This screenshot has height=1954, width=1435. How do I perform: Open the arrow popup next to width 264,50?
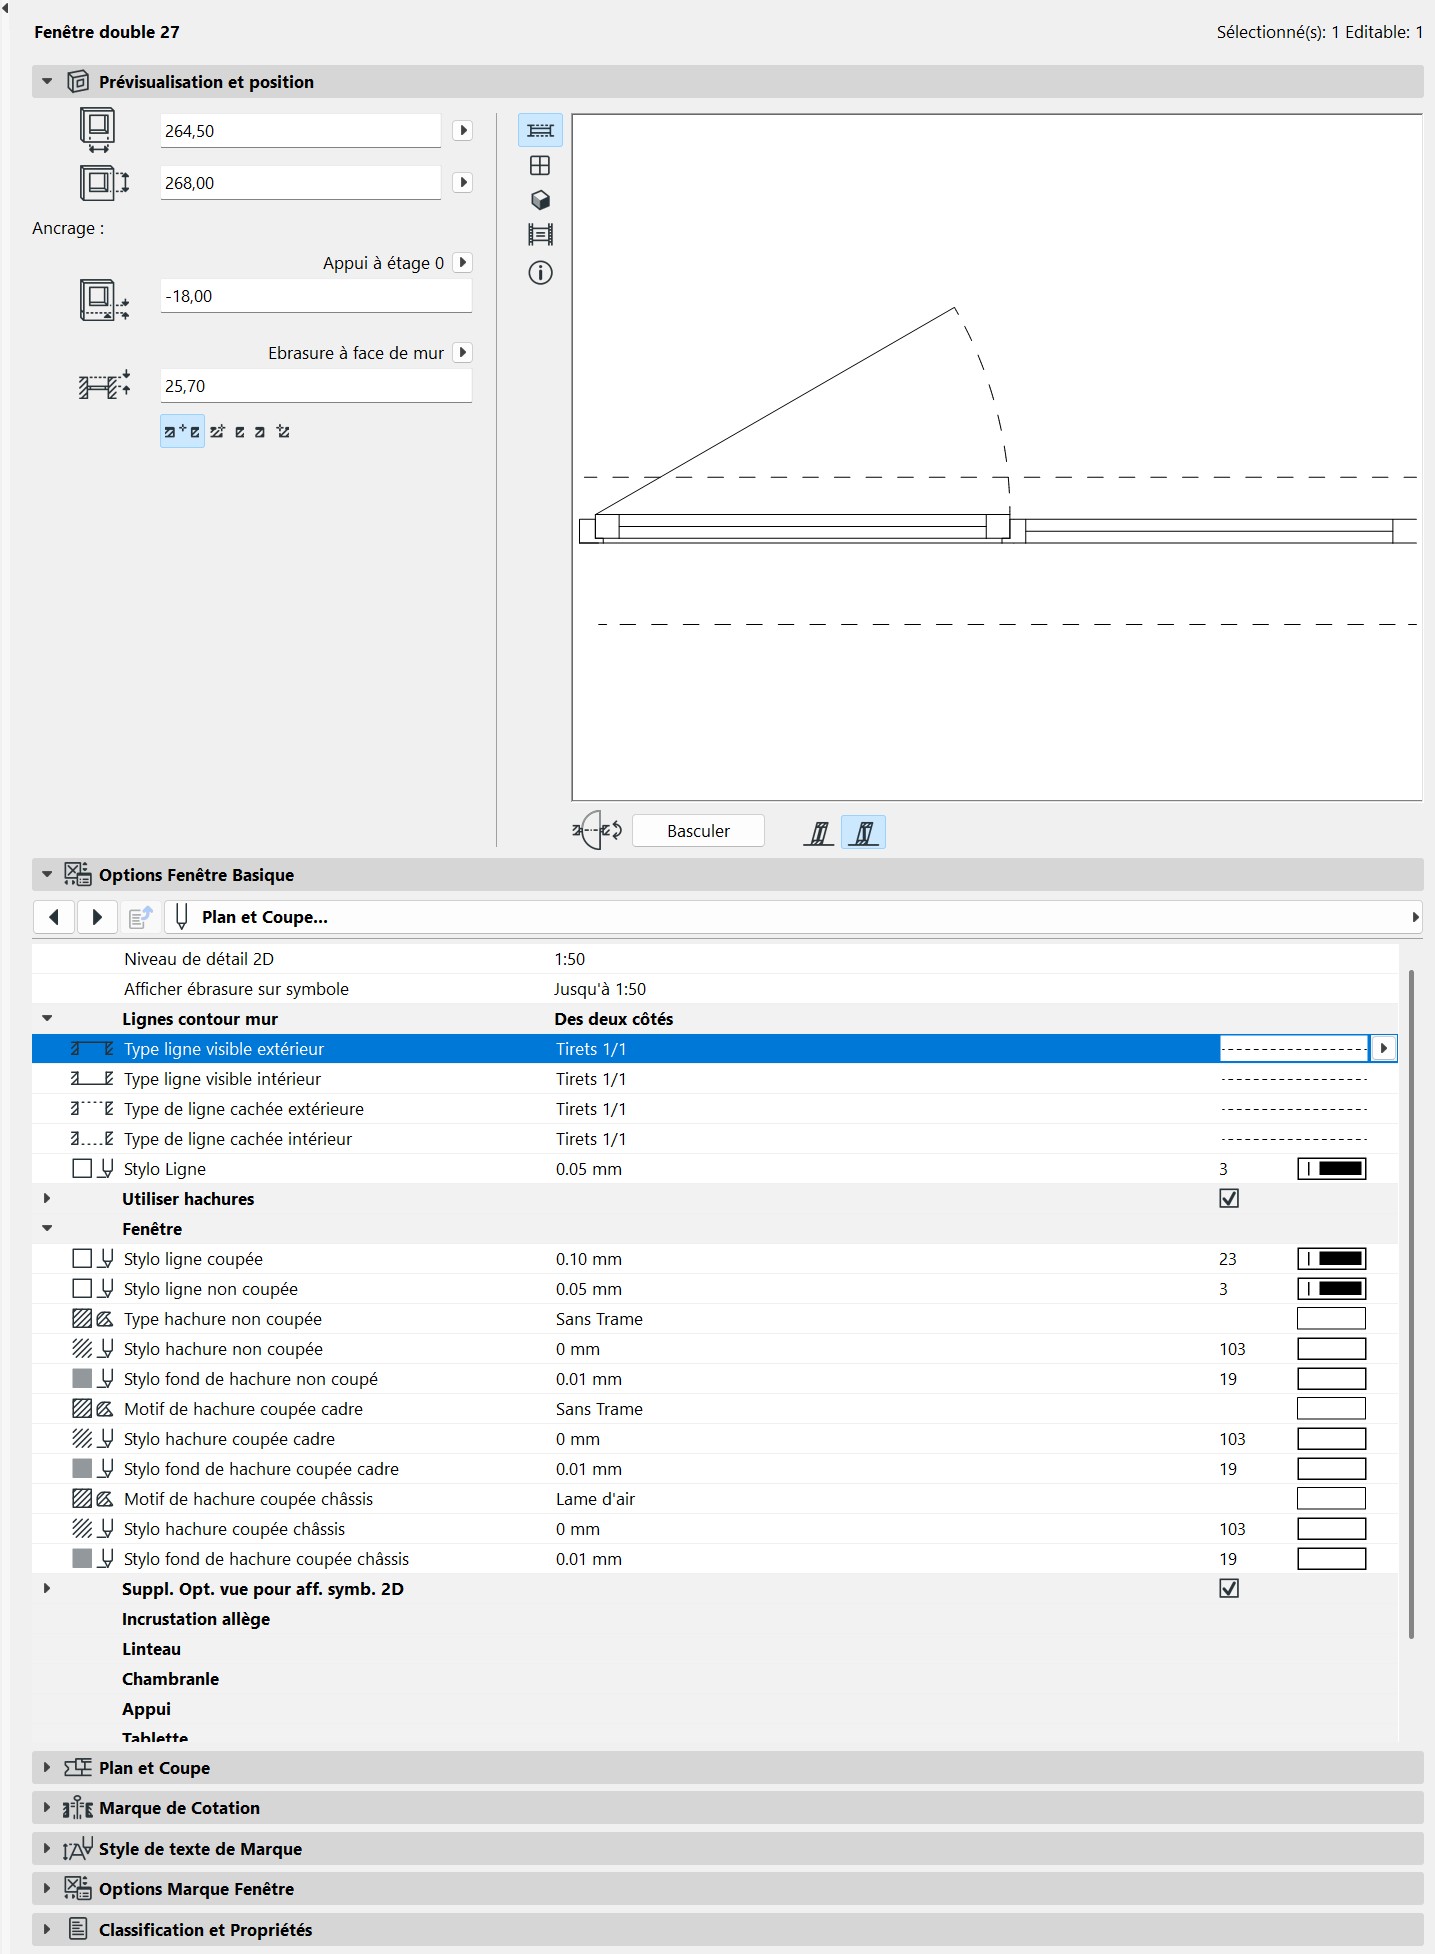point(462,130)
